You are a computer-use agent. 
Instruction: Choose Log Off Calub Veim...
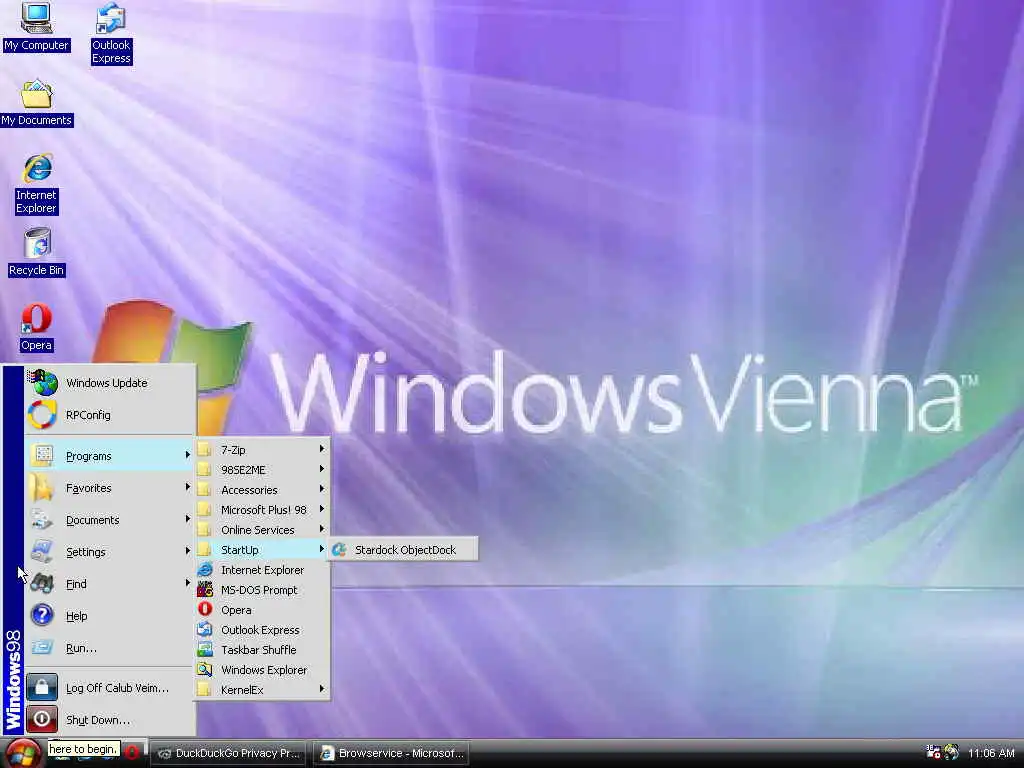110,688
